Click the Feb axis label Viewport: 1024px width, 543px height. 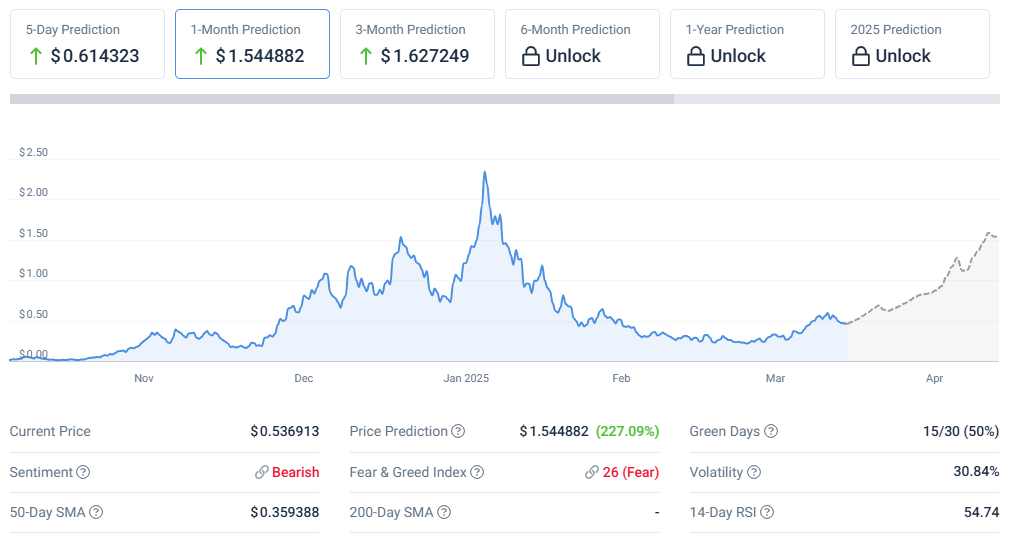pyautogui.click(x=621, y=378)
